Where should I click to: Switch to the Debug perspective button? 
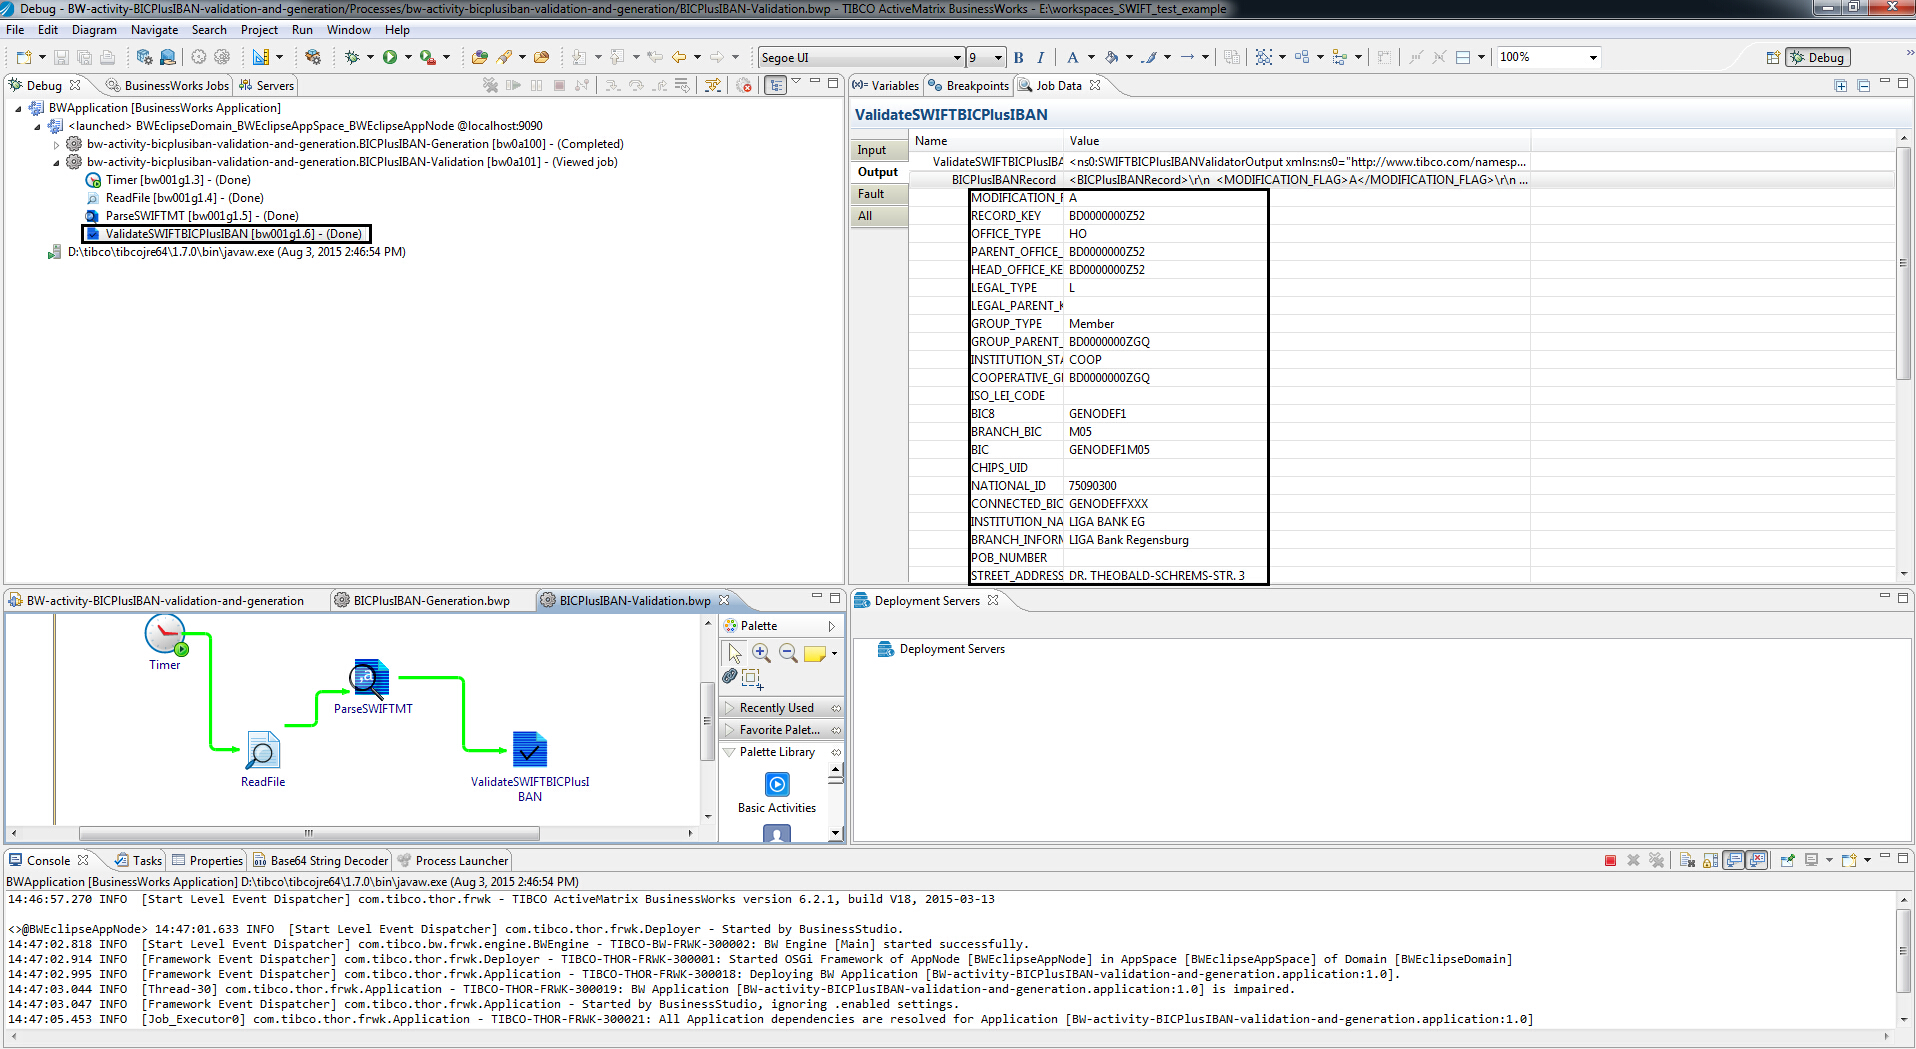pos(1818,57)
